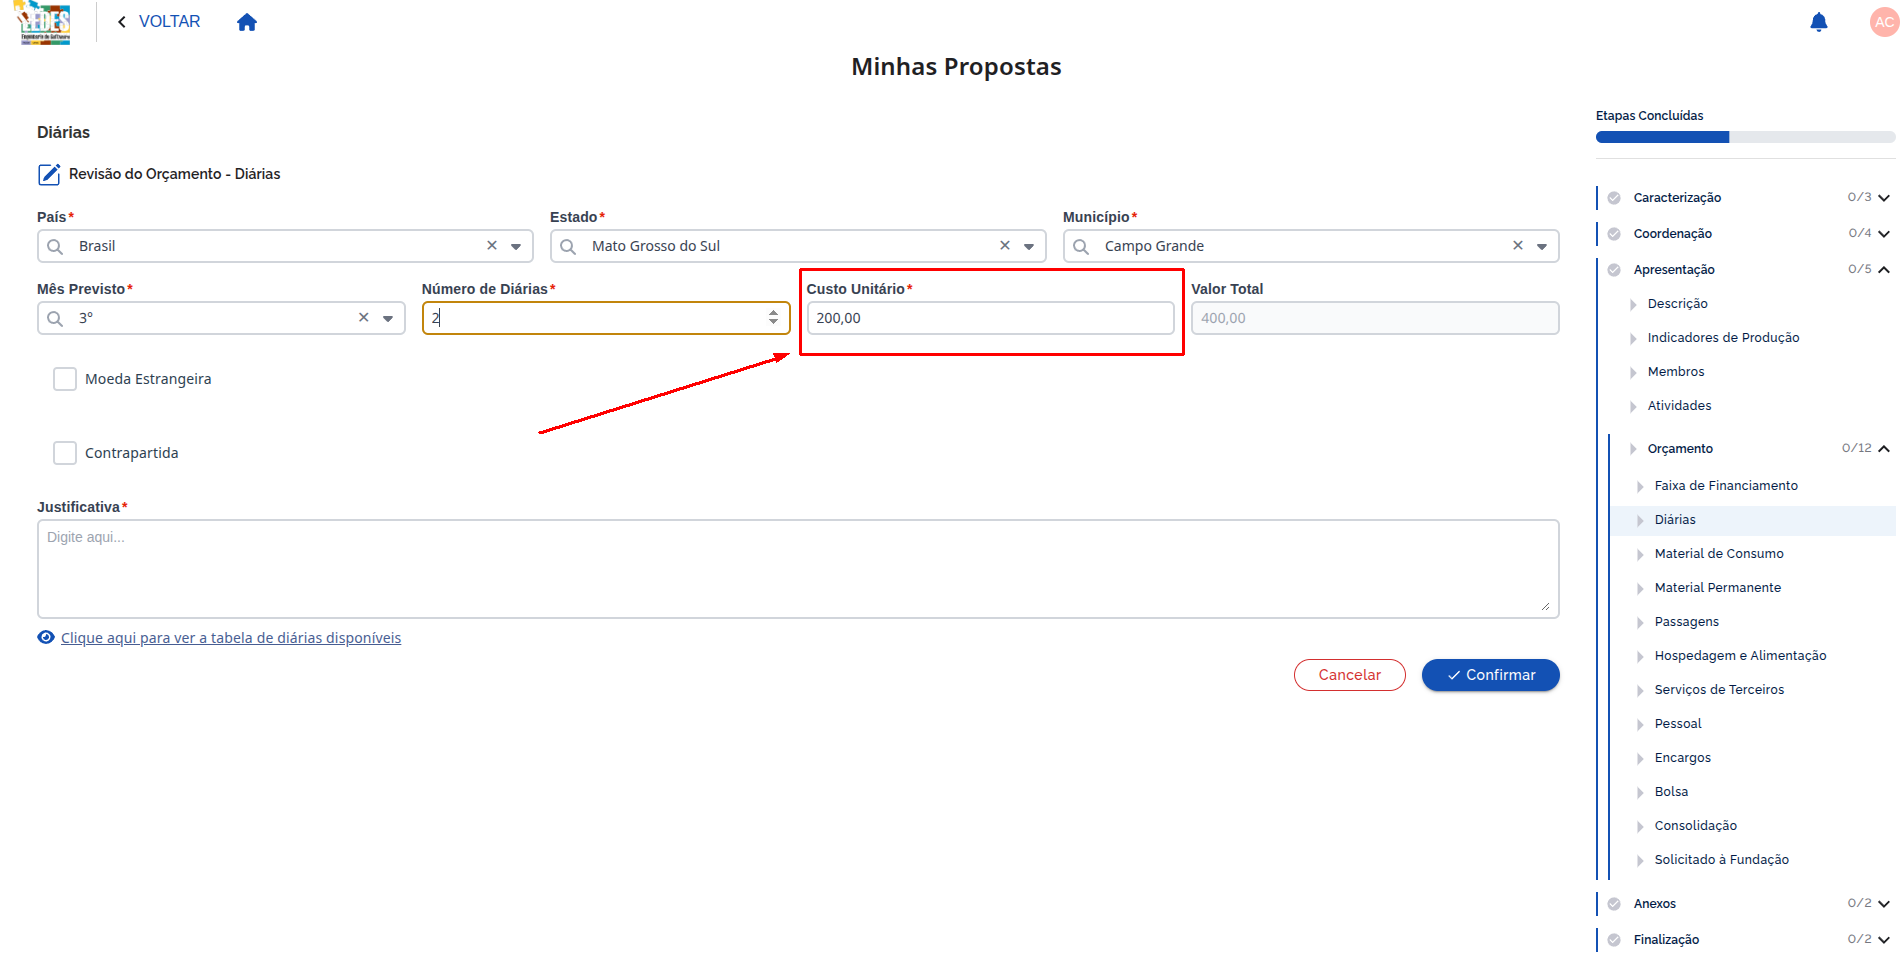The width and height of the screenshot is (1903, 956).
Task: Open the Mês Previsto dropdown arrow
Action: pos(388,318)
